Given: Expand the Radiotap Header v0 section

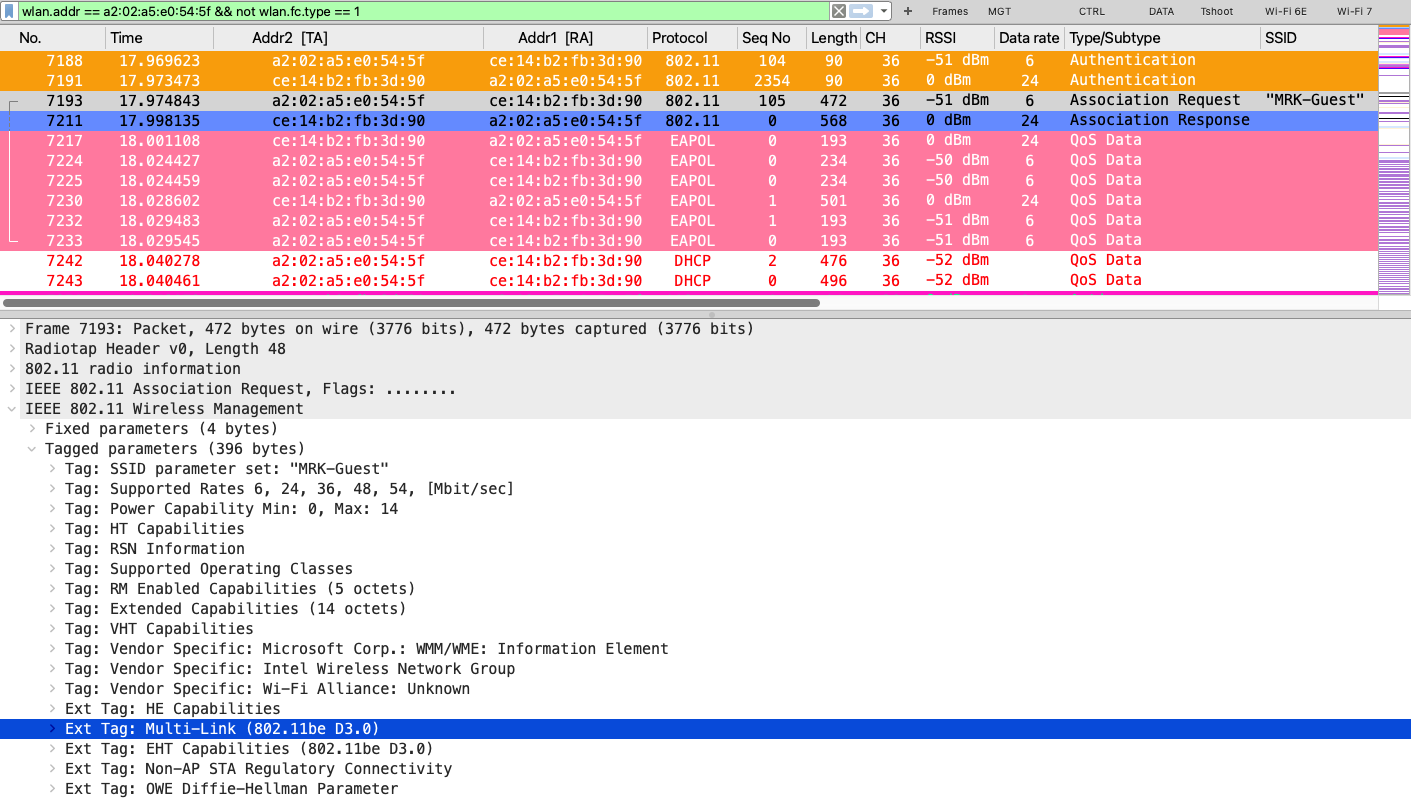Looking at the screenshot, I should coord(12,349).
